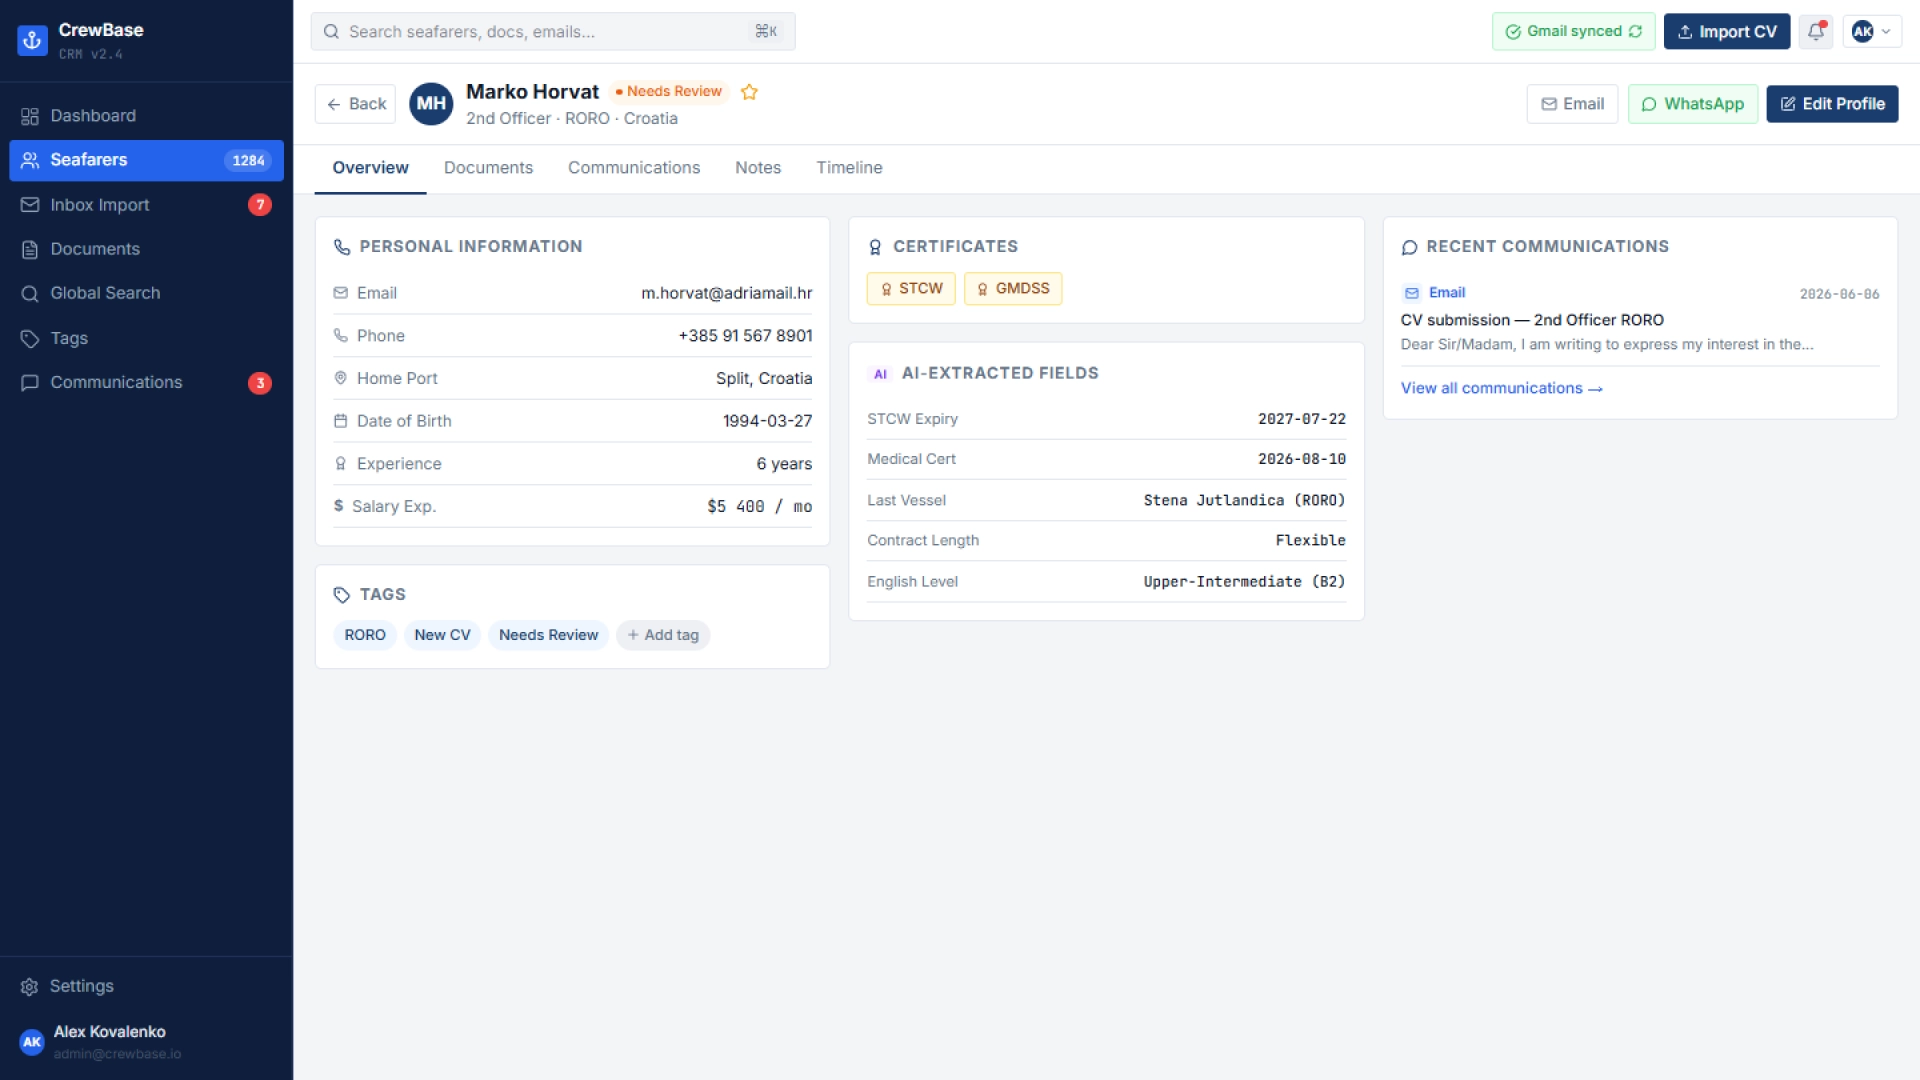Click phone number +385 91 567 8901
1920x1080 pixels.
click(745, 336)
